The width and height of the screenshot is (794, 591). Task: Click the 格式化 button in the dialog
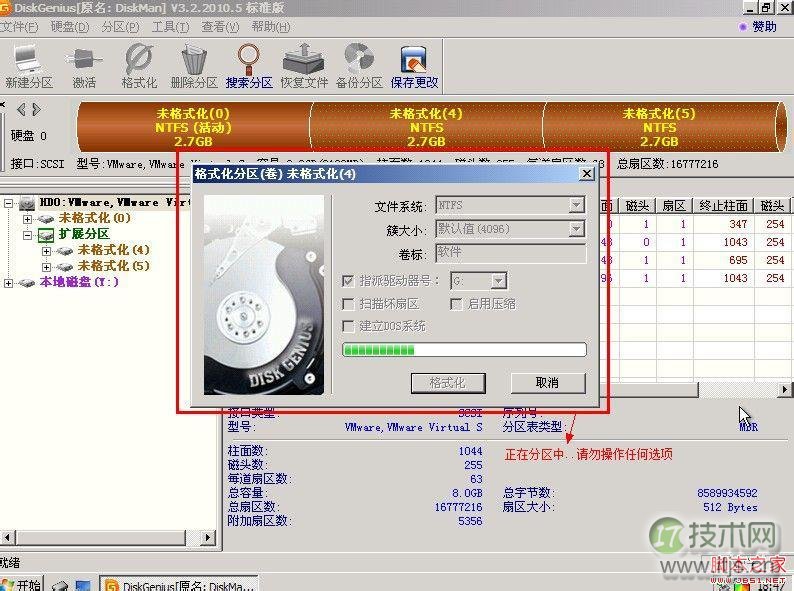pyautogui.click(x=447, y=383)
